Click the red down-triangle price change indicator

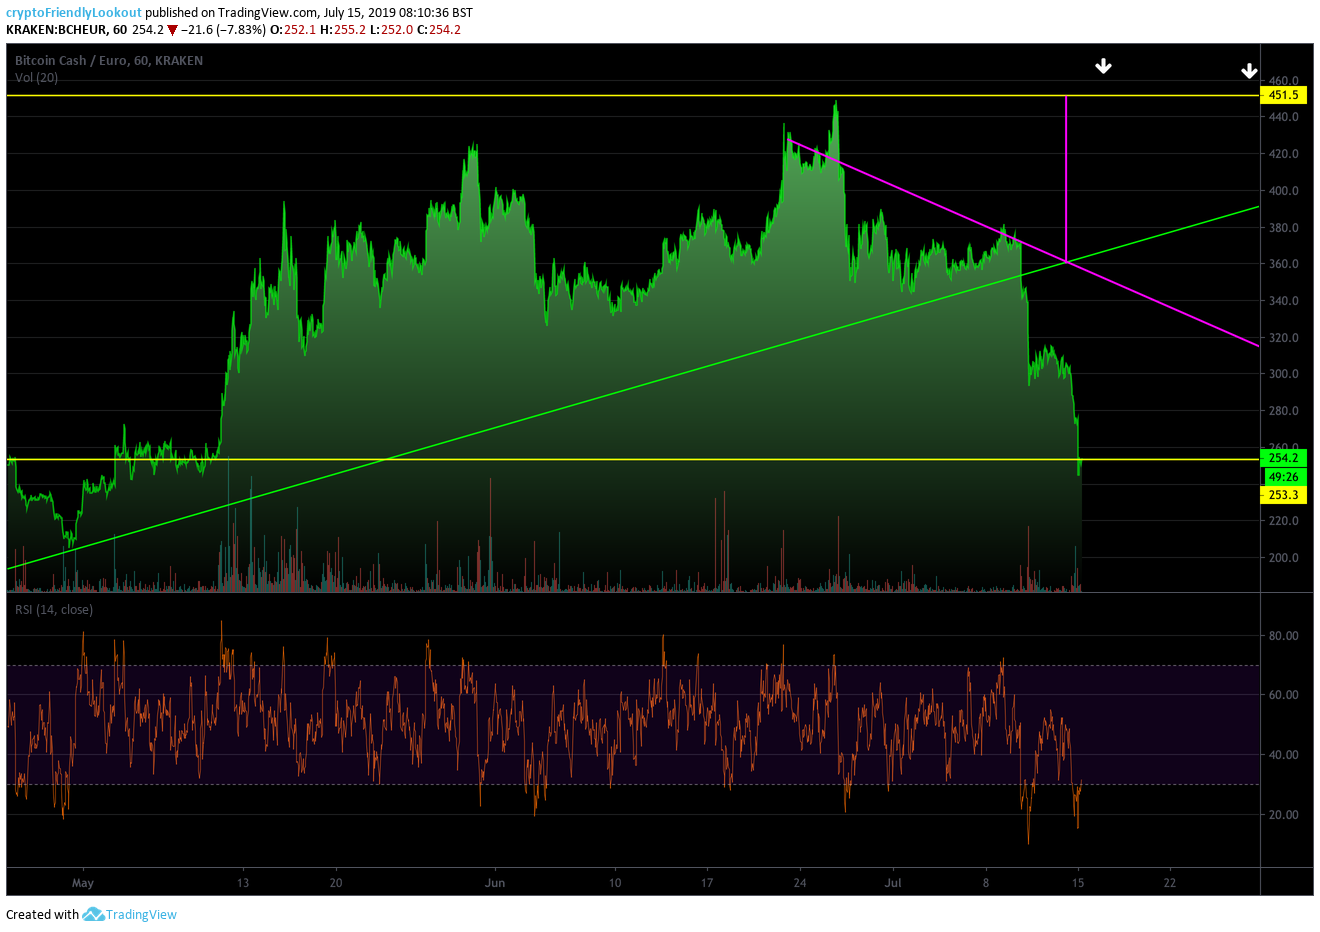coord(173,30)
